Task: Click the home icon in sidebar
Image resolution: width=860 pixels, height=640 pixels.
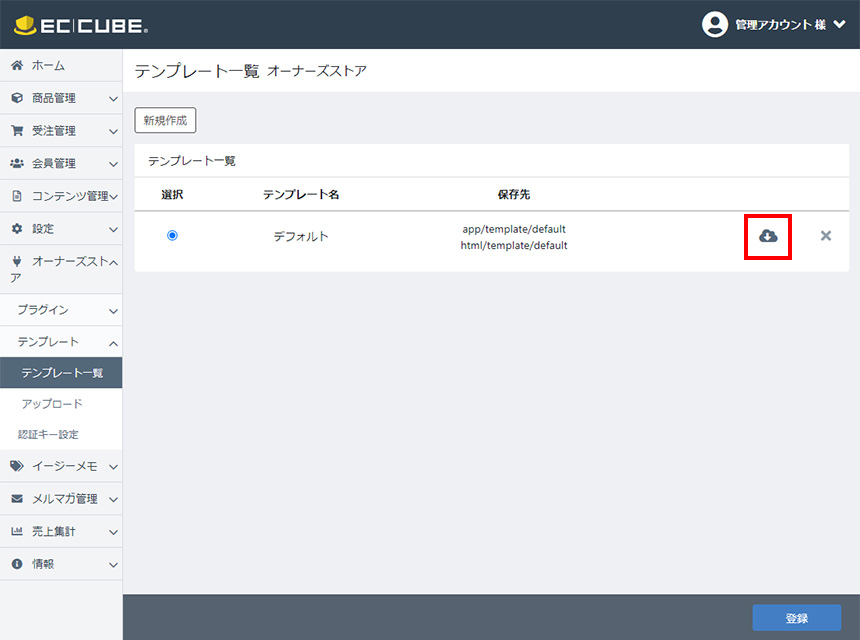Action: coord(17,66)
